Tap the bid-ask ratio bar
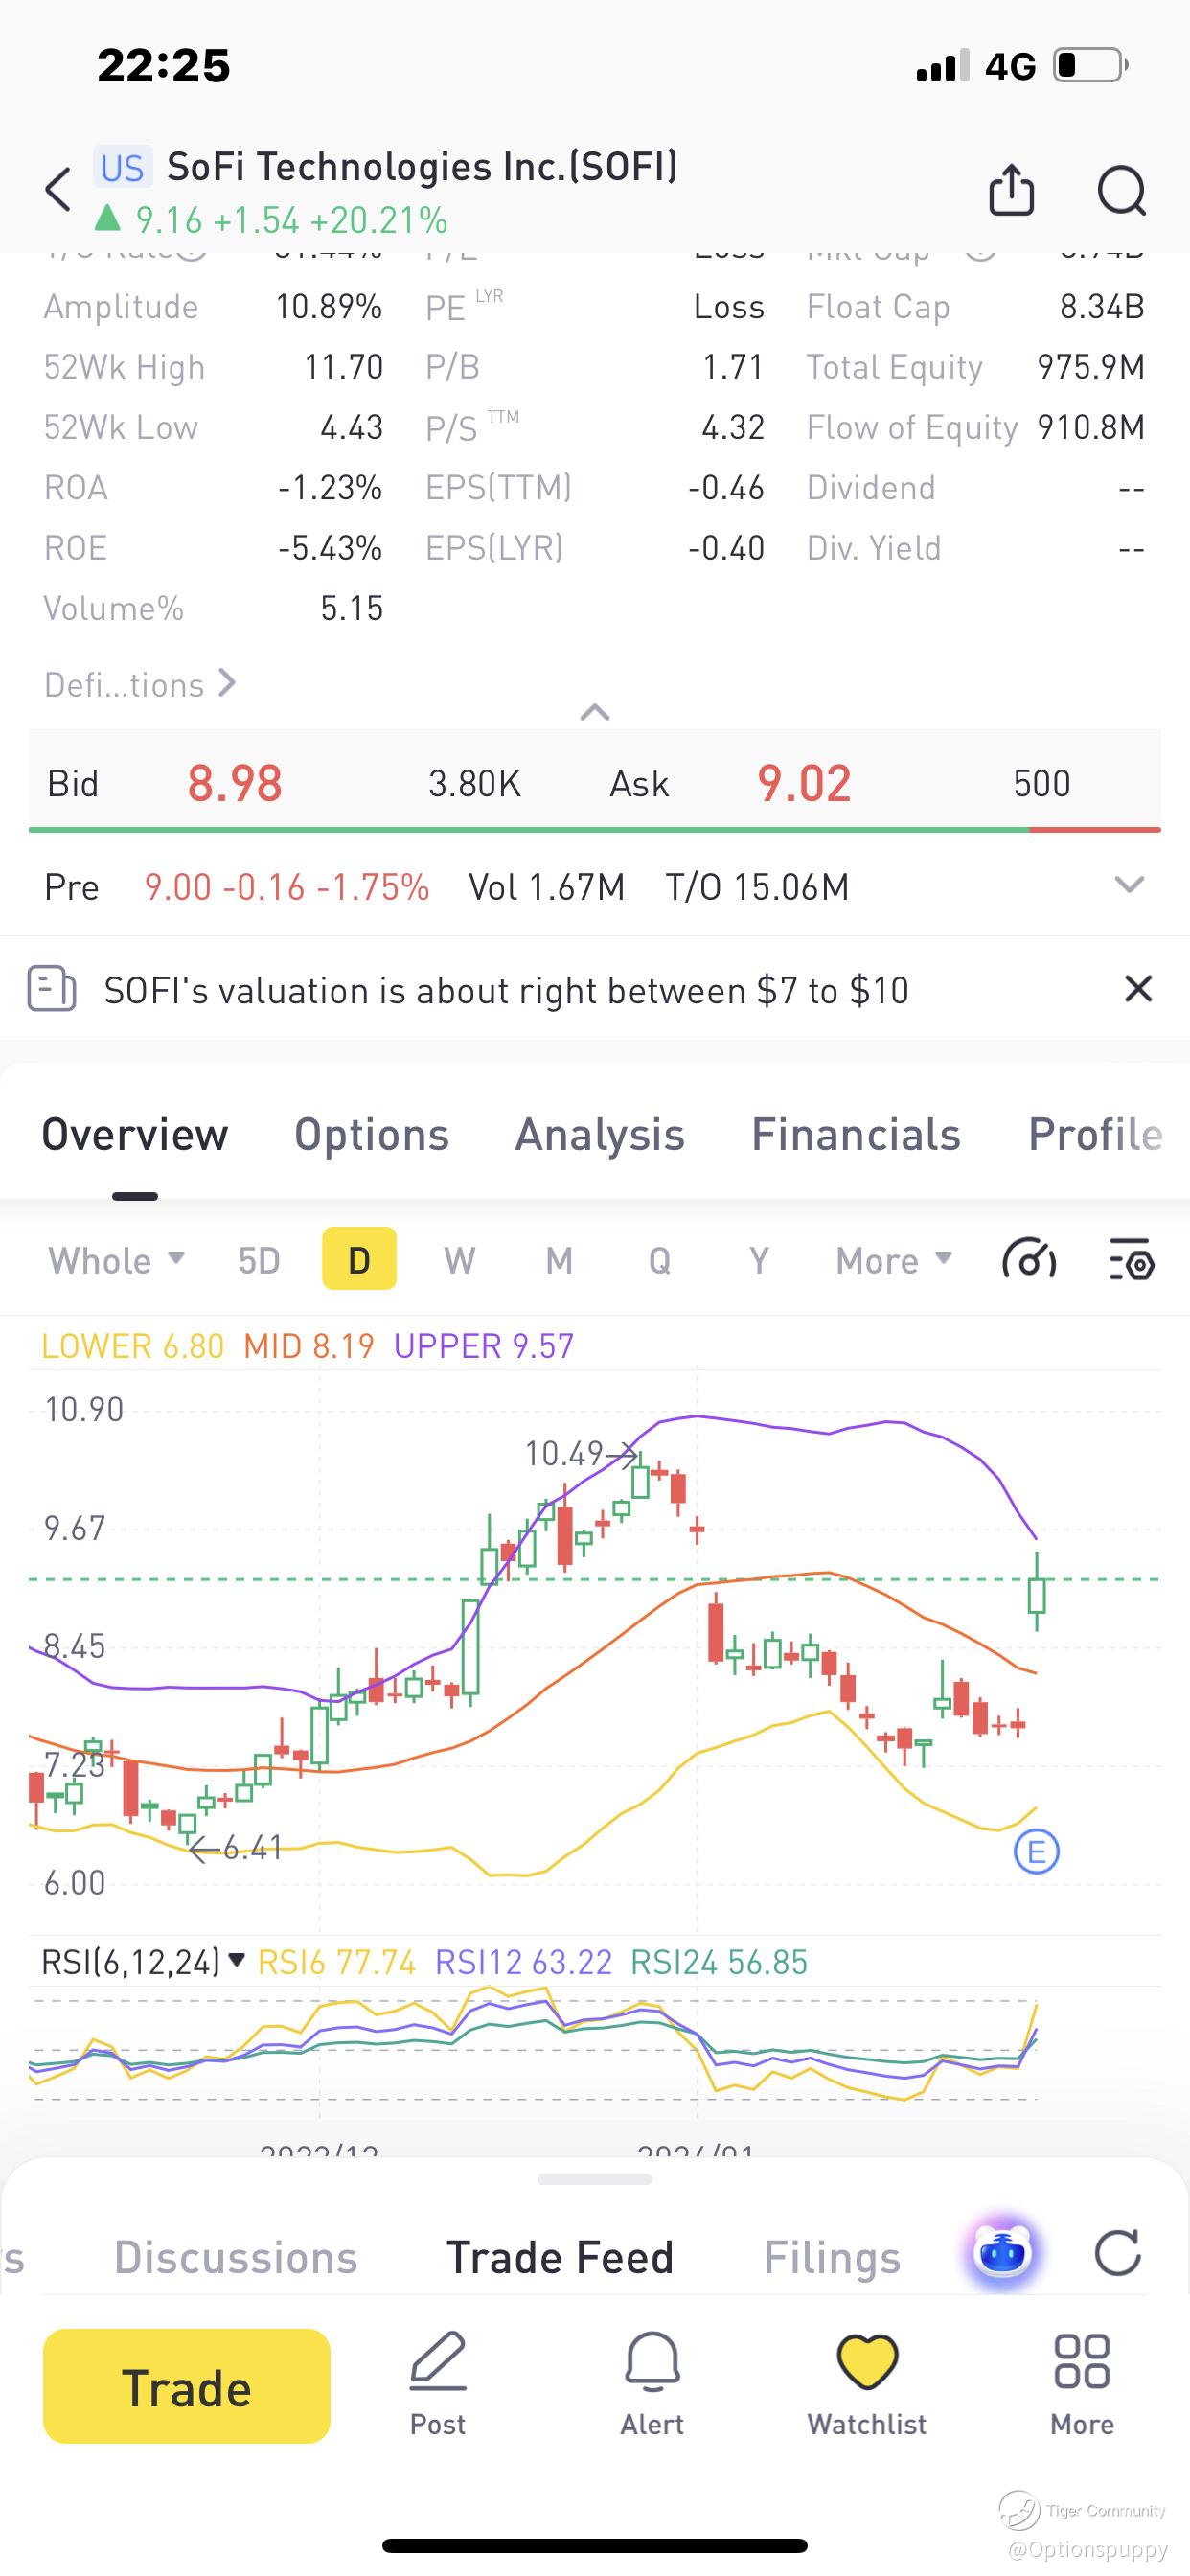This screenshot has height=2576, width=1190. pyautogui.click(x=595, y=829)
